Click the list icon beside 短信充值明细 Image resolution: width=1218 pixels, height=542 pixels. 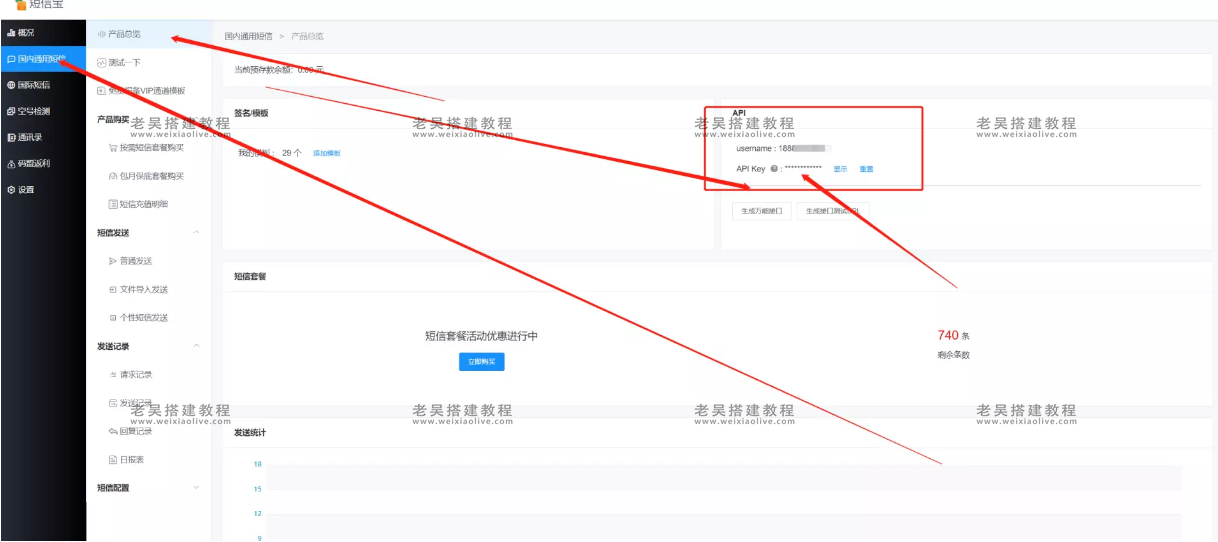(113, 204)
